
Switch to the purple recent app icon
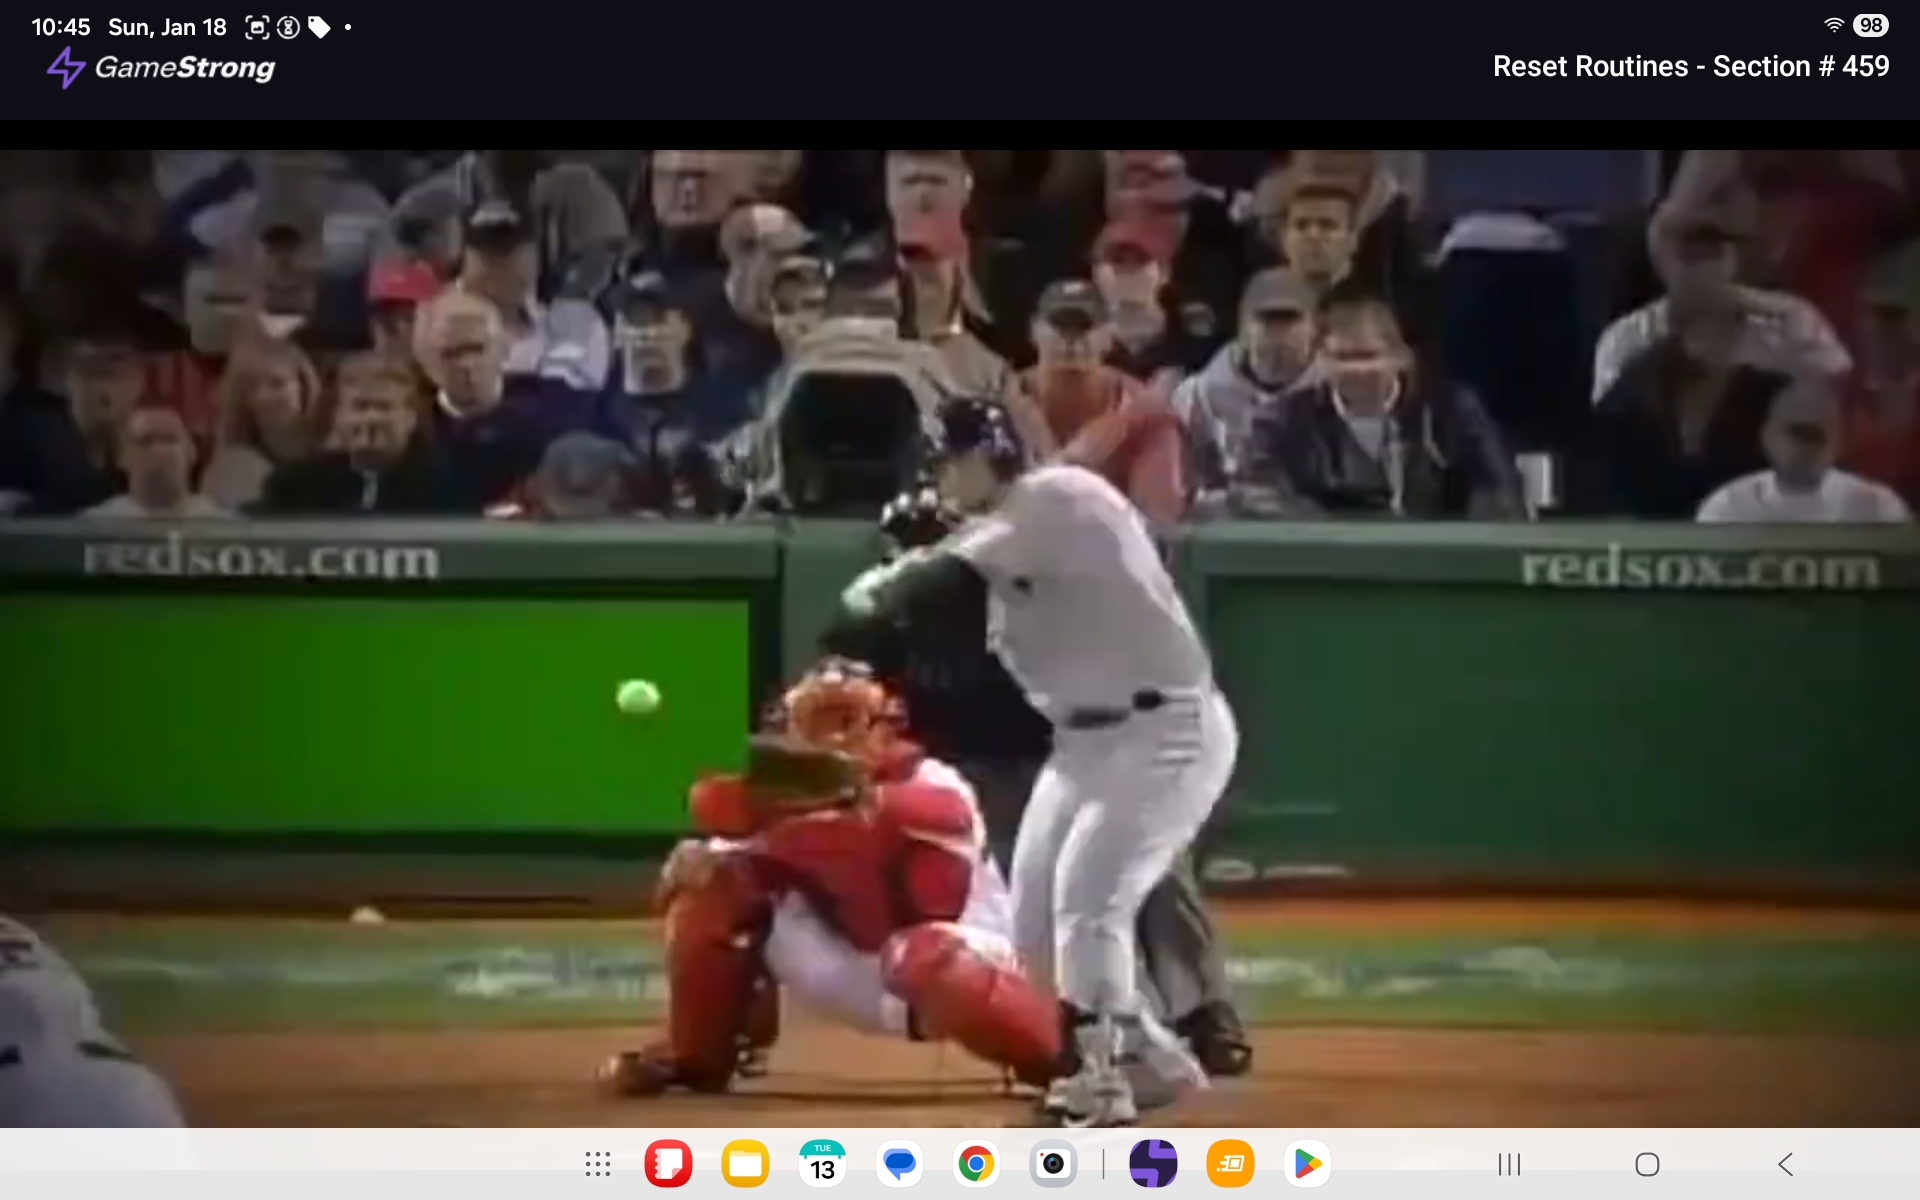[x=1153, y=1164]
